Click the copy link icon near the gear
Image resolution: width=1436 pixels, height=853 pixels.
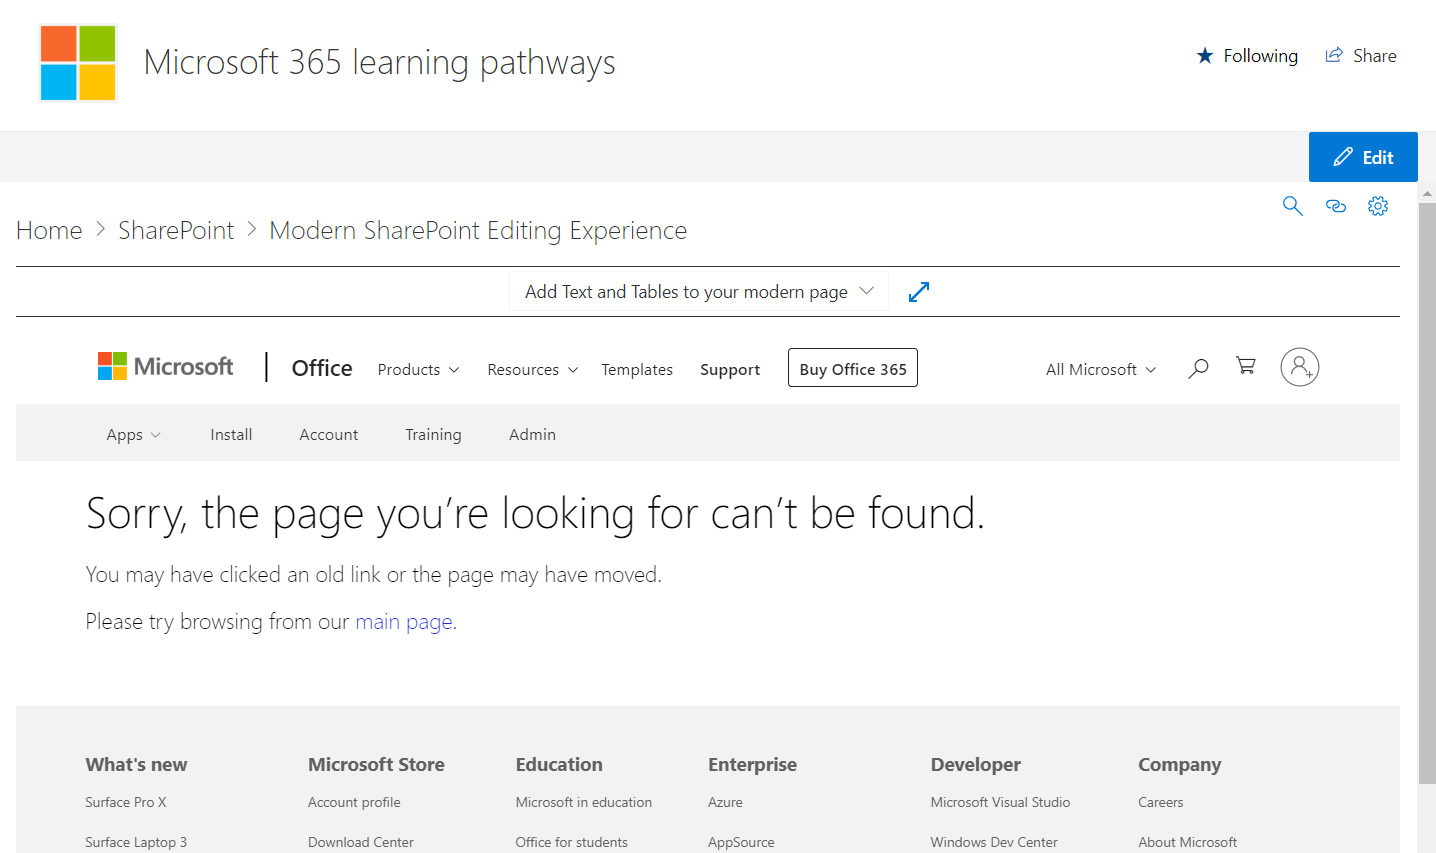pos(1336,205)
